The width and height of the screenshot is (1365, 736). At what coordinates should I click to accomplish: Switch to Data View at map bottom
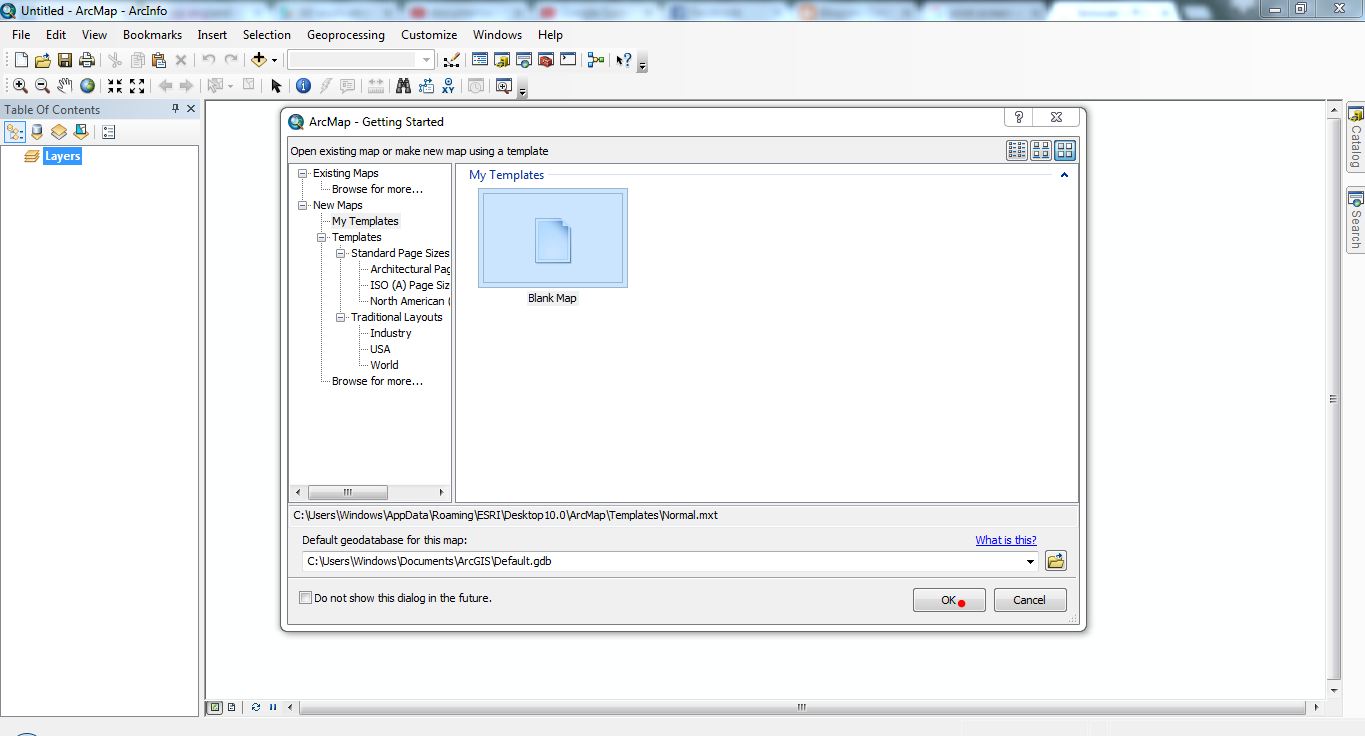214,707
